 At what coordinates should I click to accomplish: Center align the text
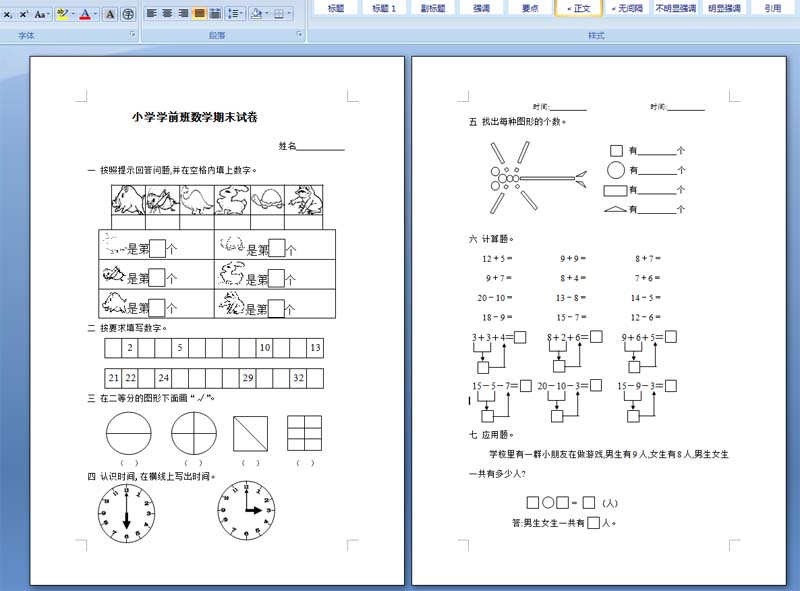167,13
